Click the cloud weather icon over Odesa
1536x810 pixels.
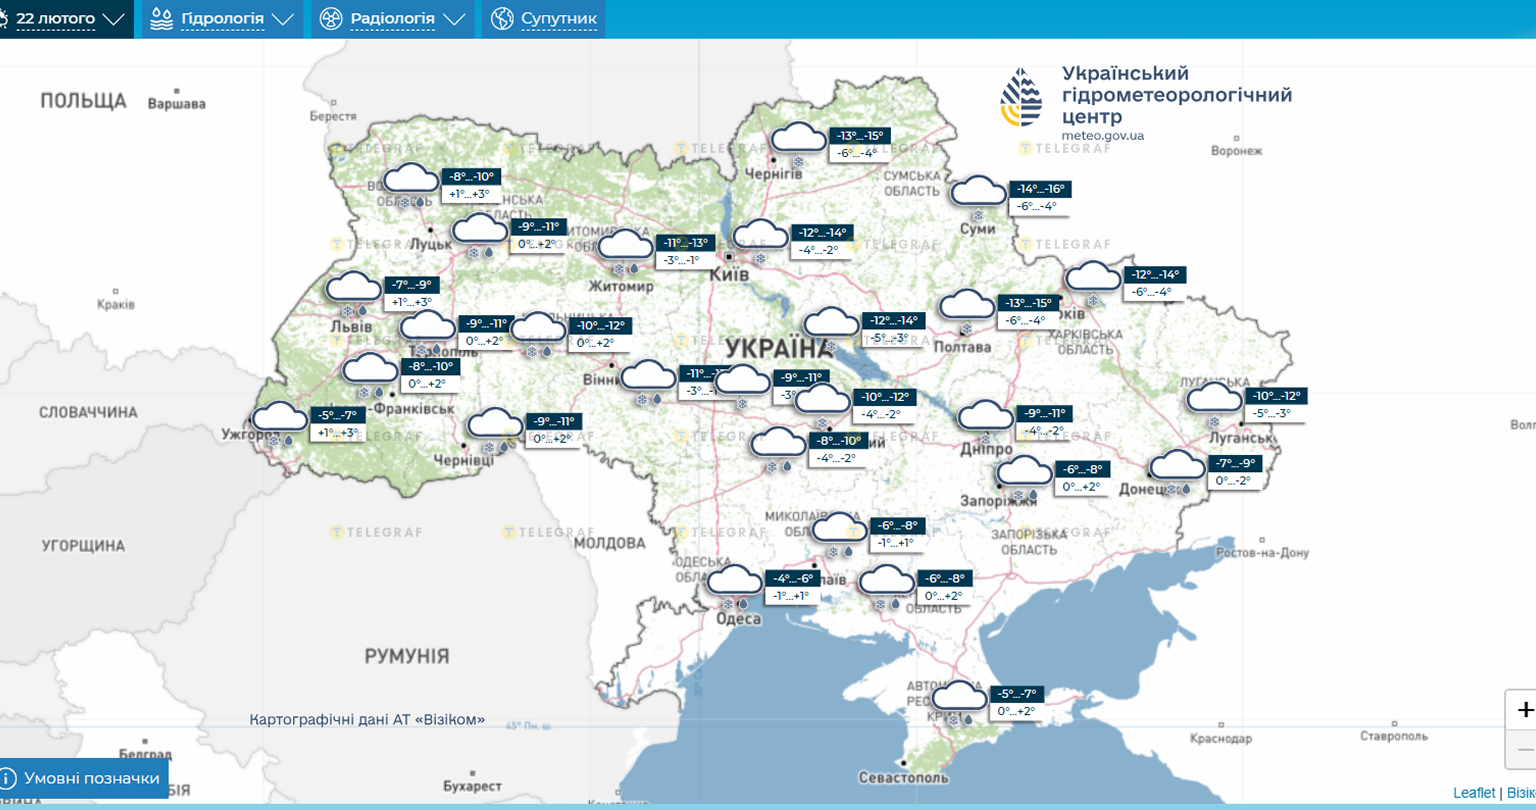pyautogui.click(x=735, y=581)
